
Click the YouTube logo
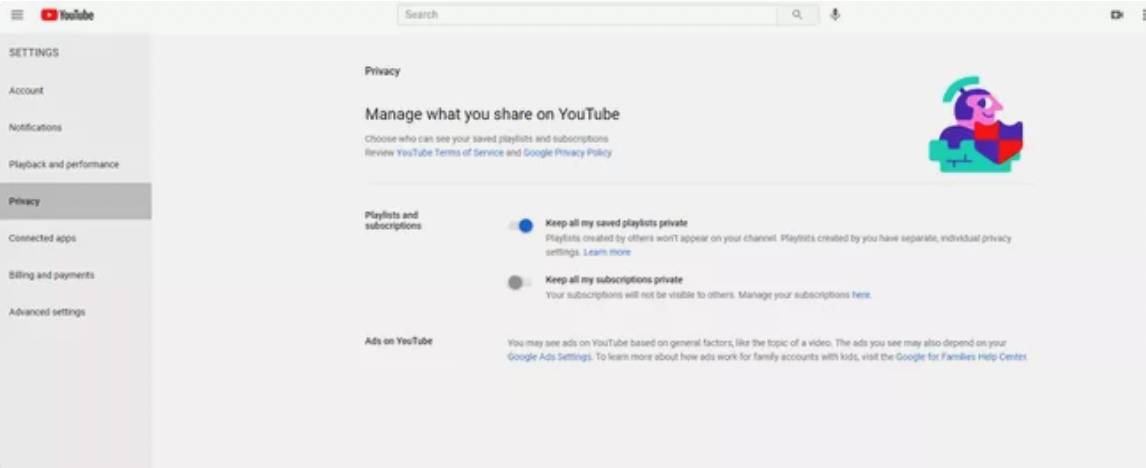click(x=67, y=15)
